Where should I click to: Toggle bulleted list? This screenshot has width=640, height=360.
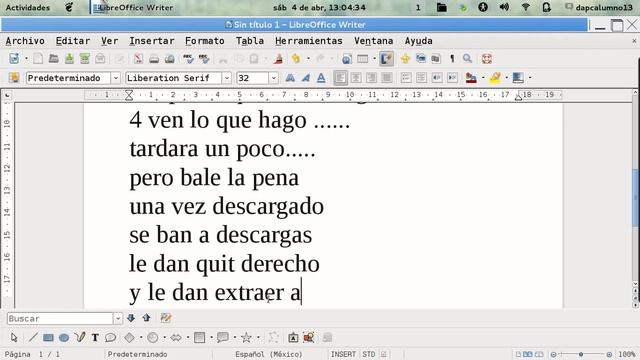tap(421, 78)
